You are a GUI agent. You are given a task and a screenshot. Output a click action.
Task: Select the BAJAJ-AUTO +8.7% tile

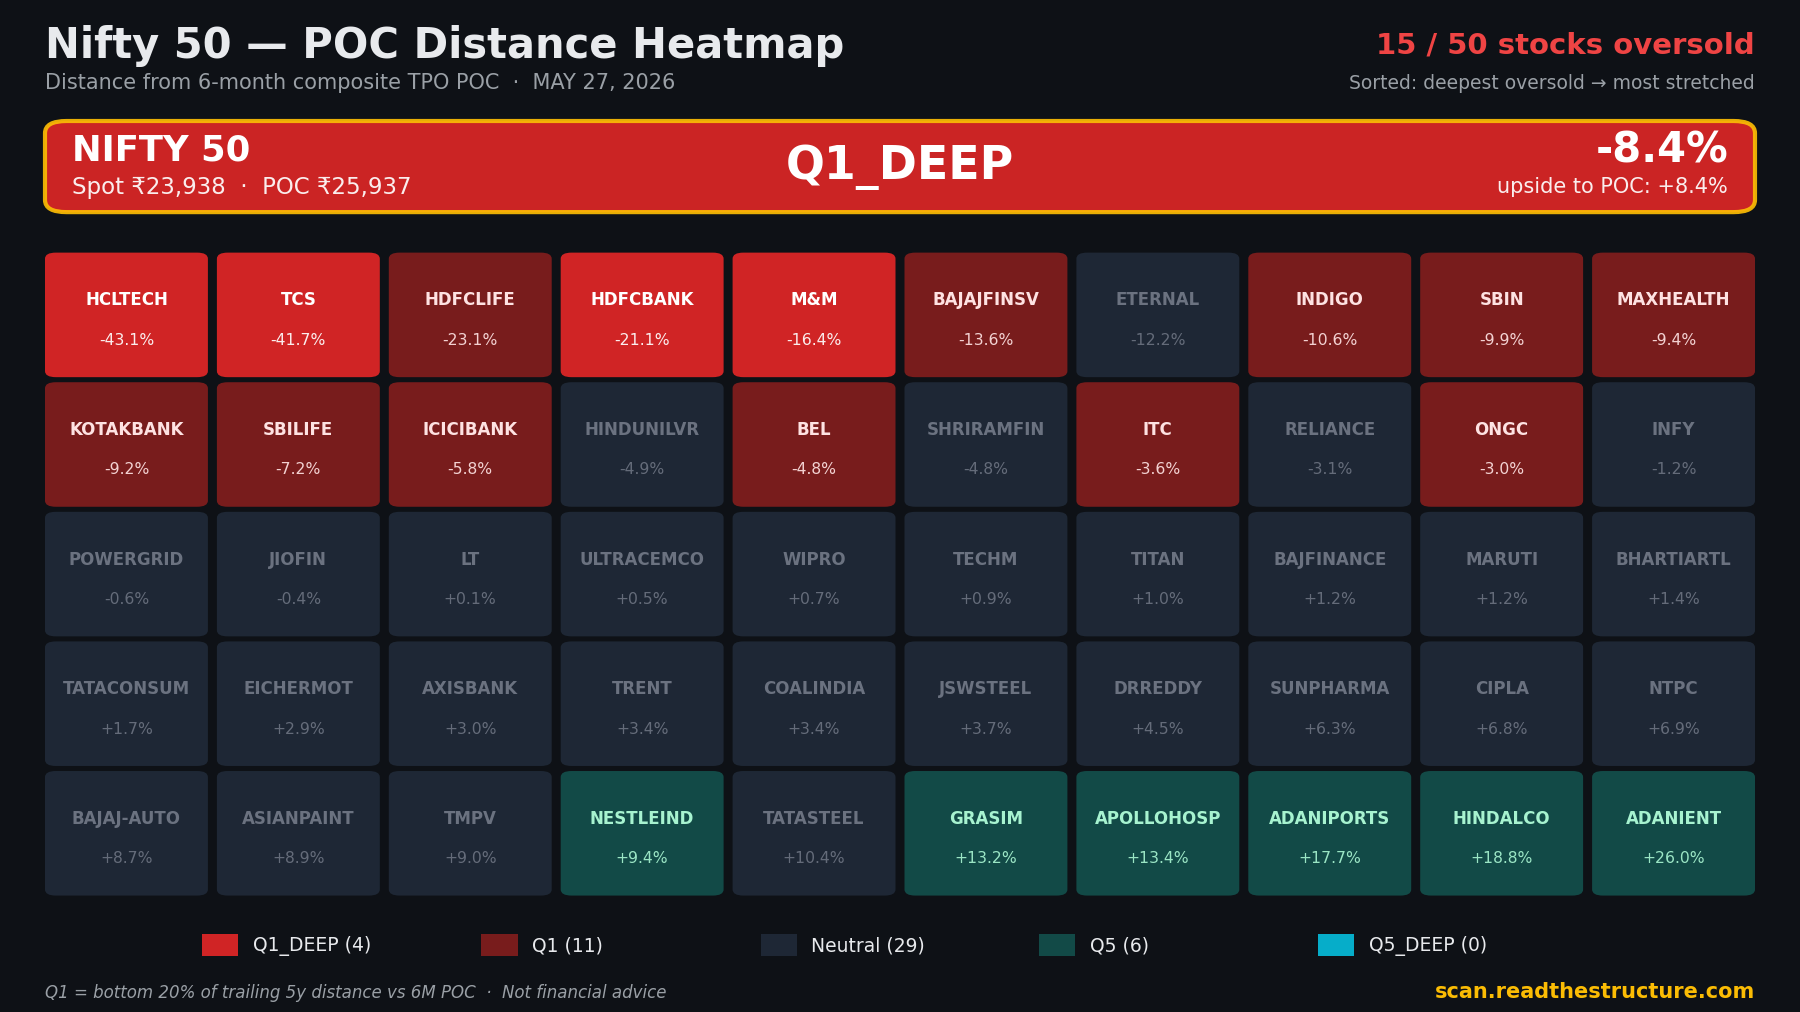(126, 833)
